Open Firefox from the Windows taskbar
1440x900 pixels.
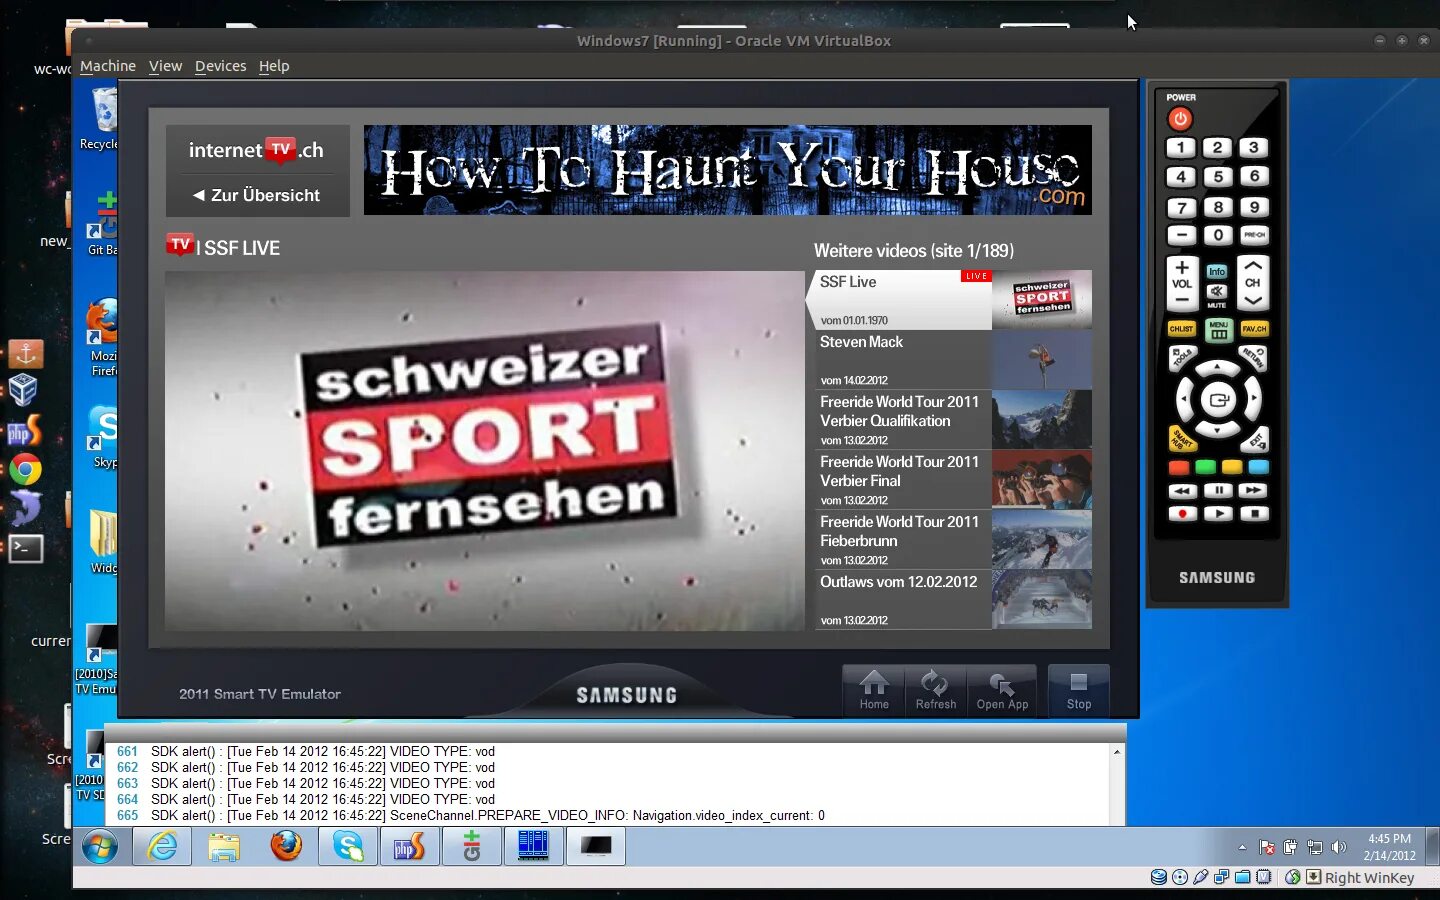(x=286, y=846)
